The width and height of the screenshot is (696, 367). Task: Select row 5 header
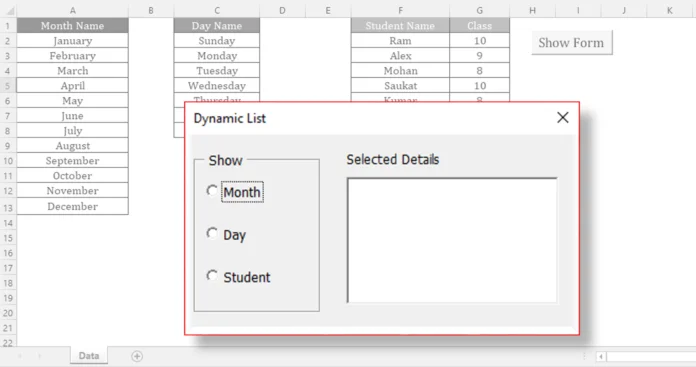click(8, 86)
